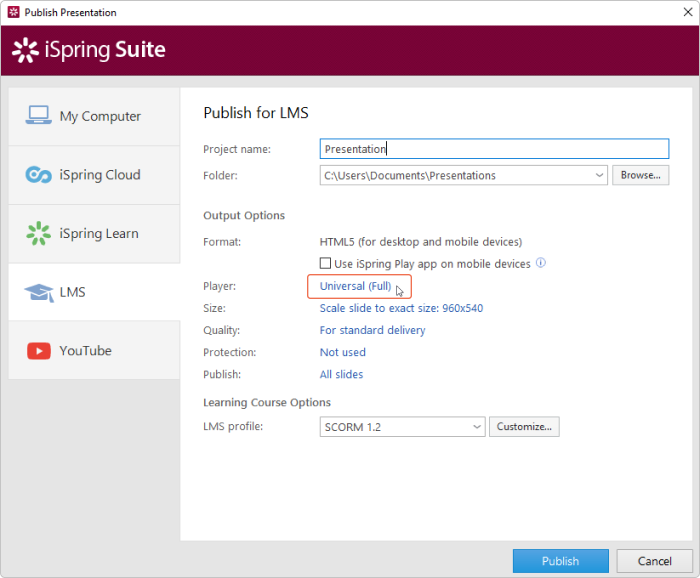
Task: Click the Customize... button
Action: tap(524, 427)
